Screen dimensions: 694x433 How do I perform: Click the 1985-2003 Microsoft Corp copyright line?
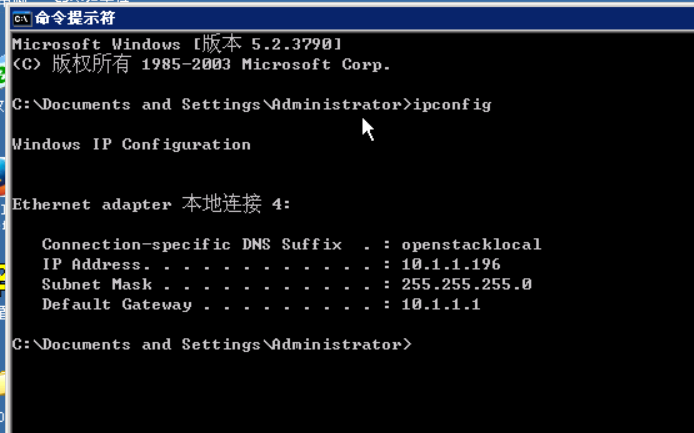(x=201, y=64)
